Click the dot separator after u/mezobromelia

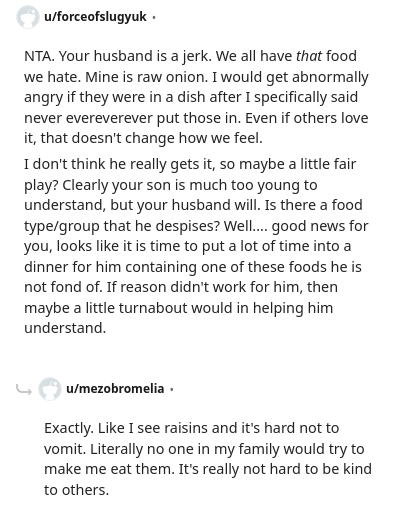point(171,389)
